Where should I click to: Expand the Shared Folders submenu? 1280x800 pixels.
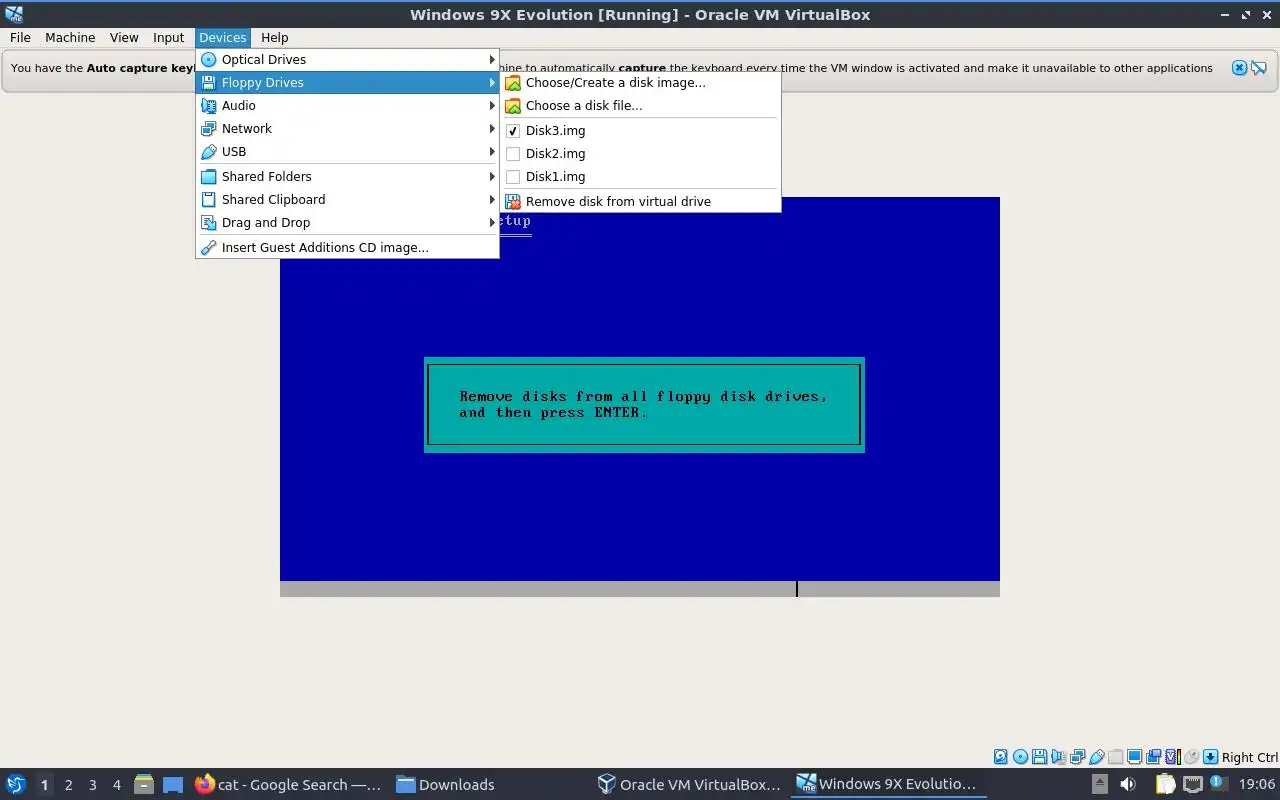click(x=347, y=176)
